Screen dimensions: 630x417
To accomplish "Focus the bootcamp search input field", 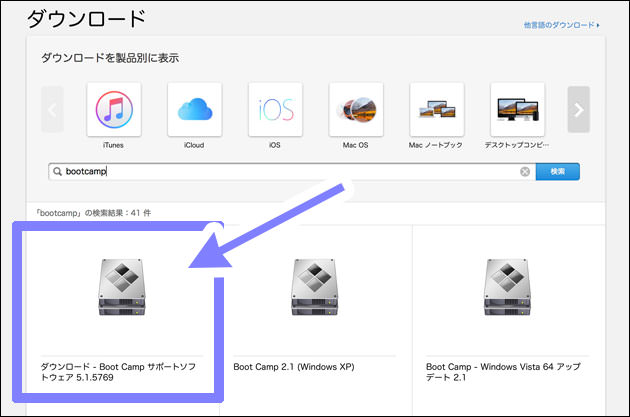I will tap(292, 172).
